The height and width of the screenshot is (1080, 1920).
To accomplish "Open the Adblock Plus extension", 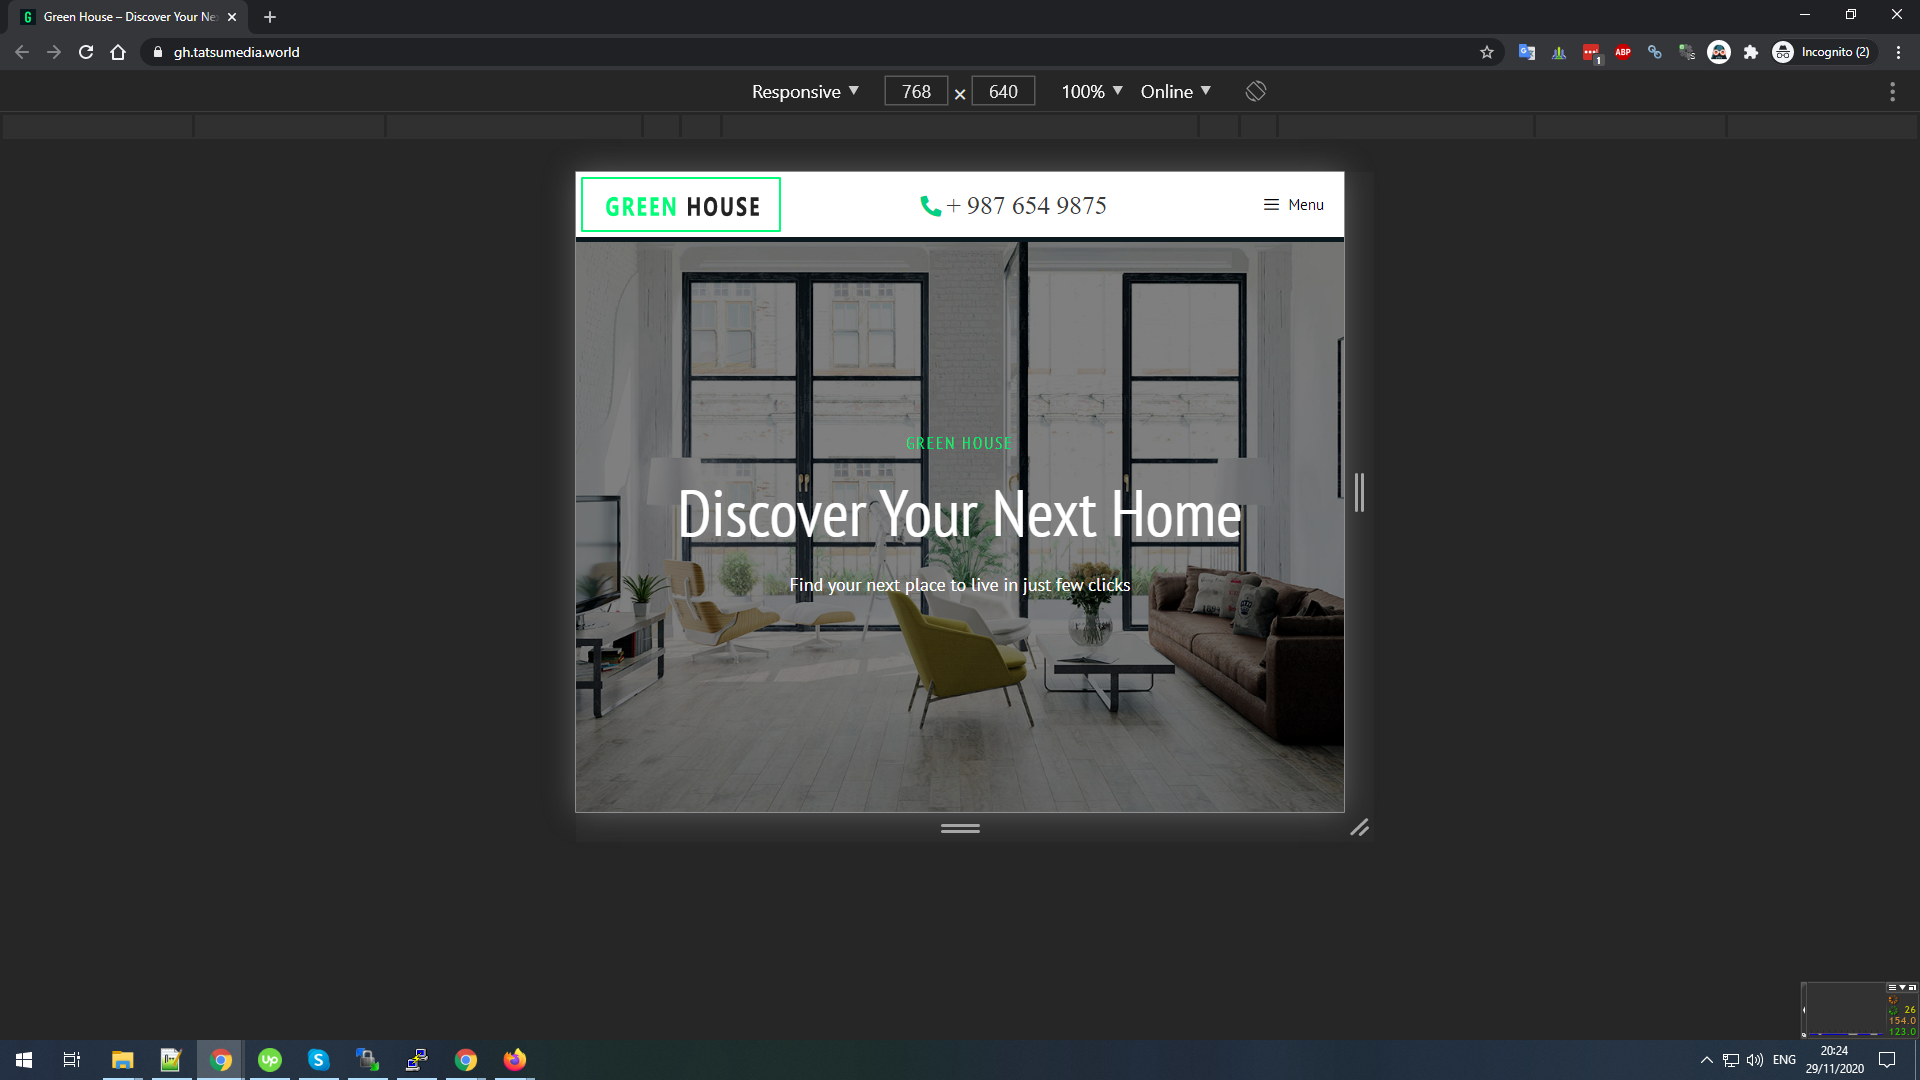I will click(1622, 52).
